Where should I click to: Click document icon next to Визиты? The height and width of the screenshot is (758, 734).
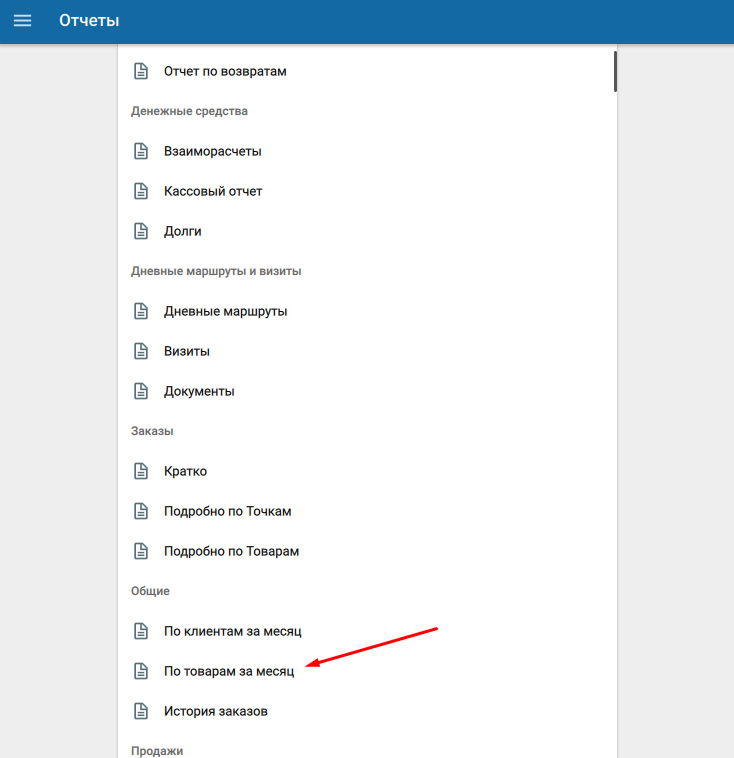point(141,351)
